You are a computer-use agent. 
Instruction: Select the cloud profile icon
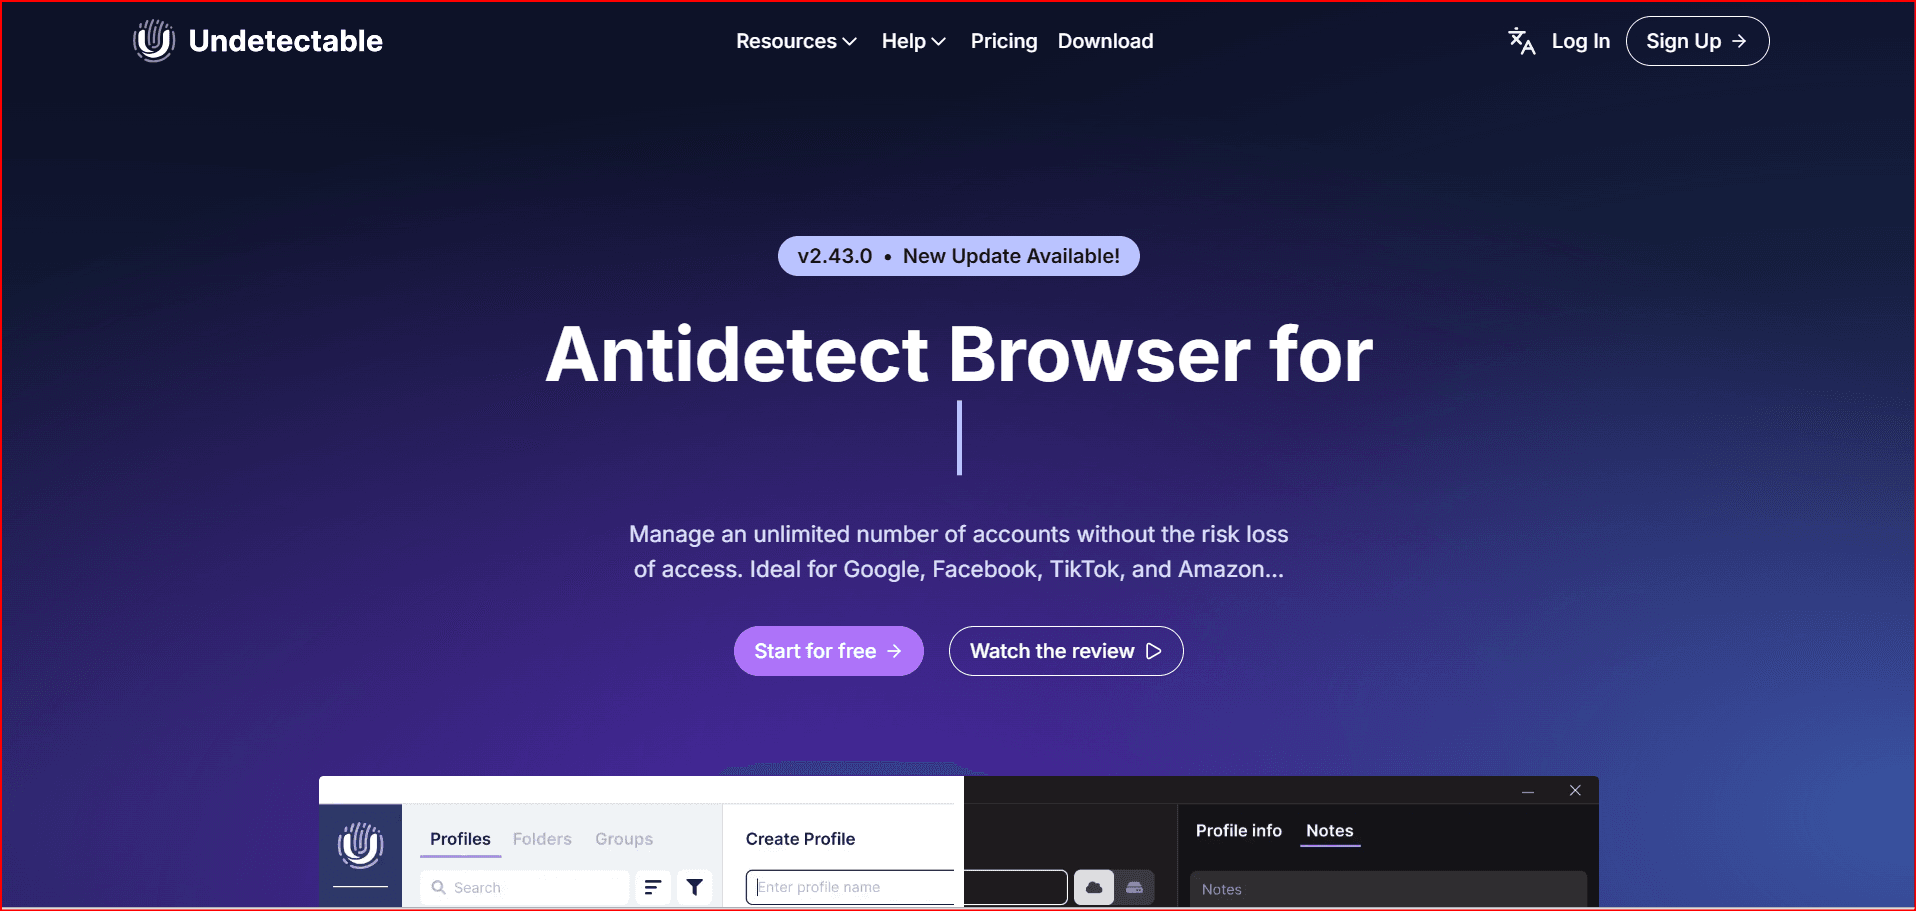tap(1094, 887)
